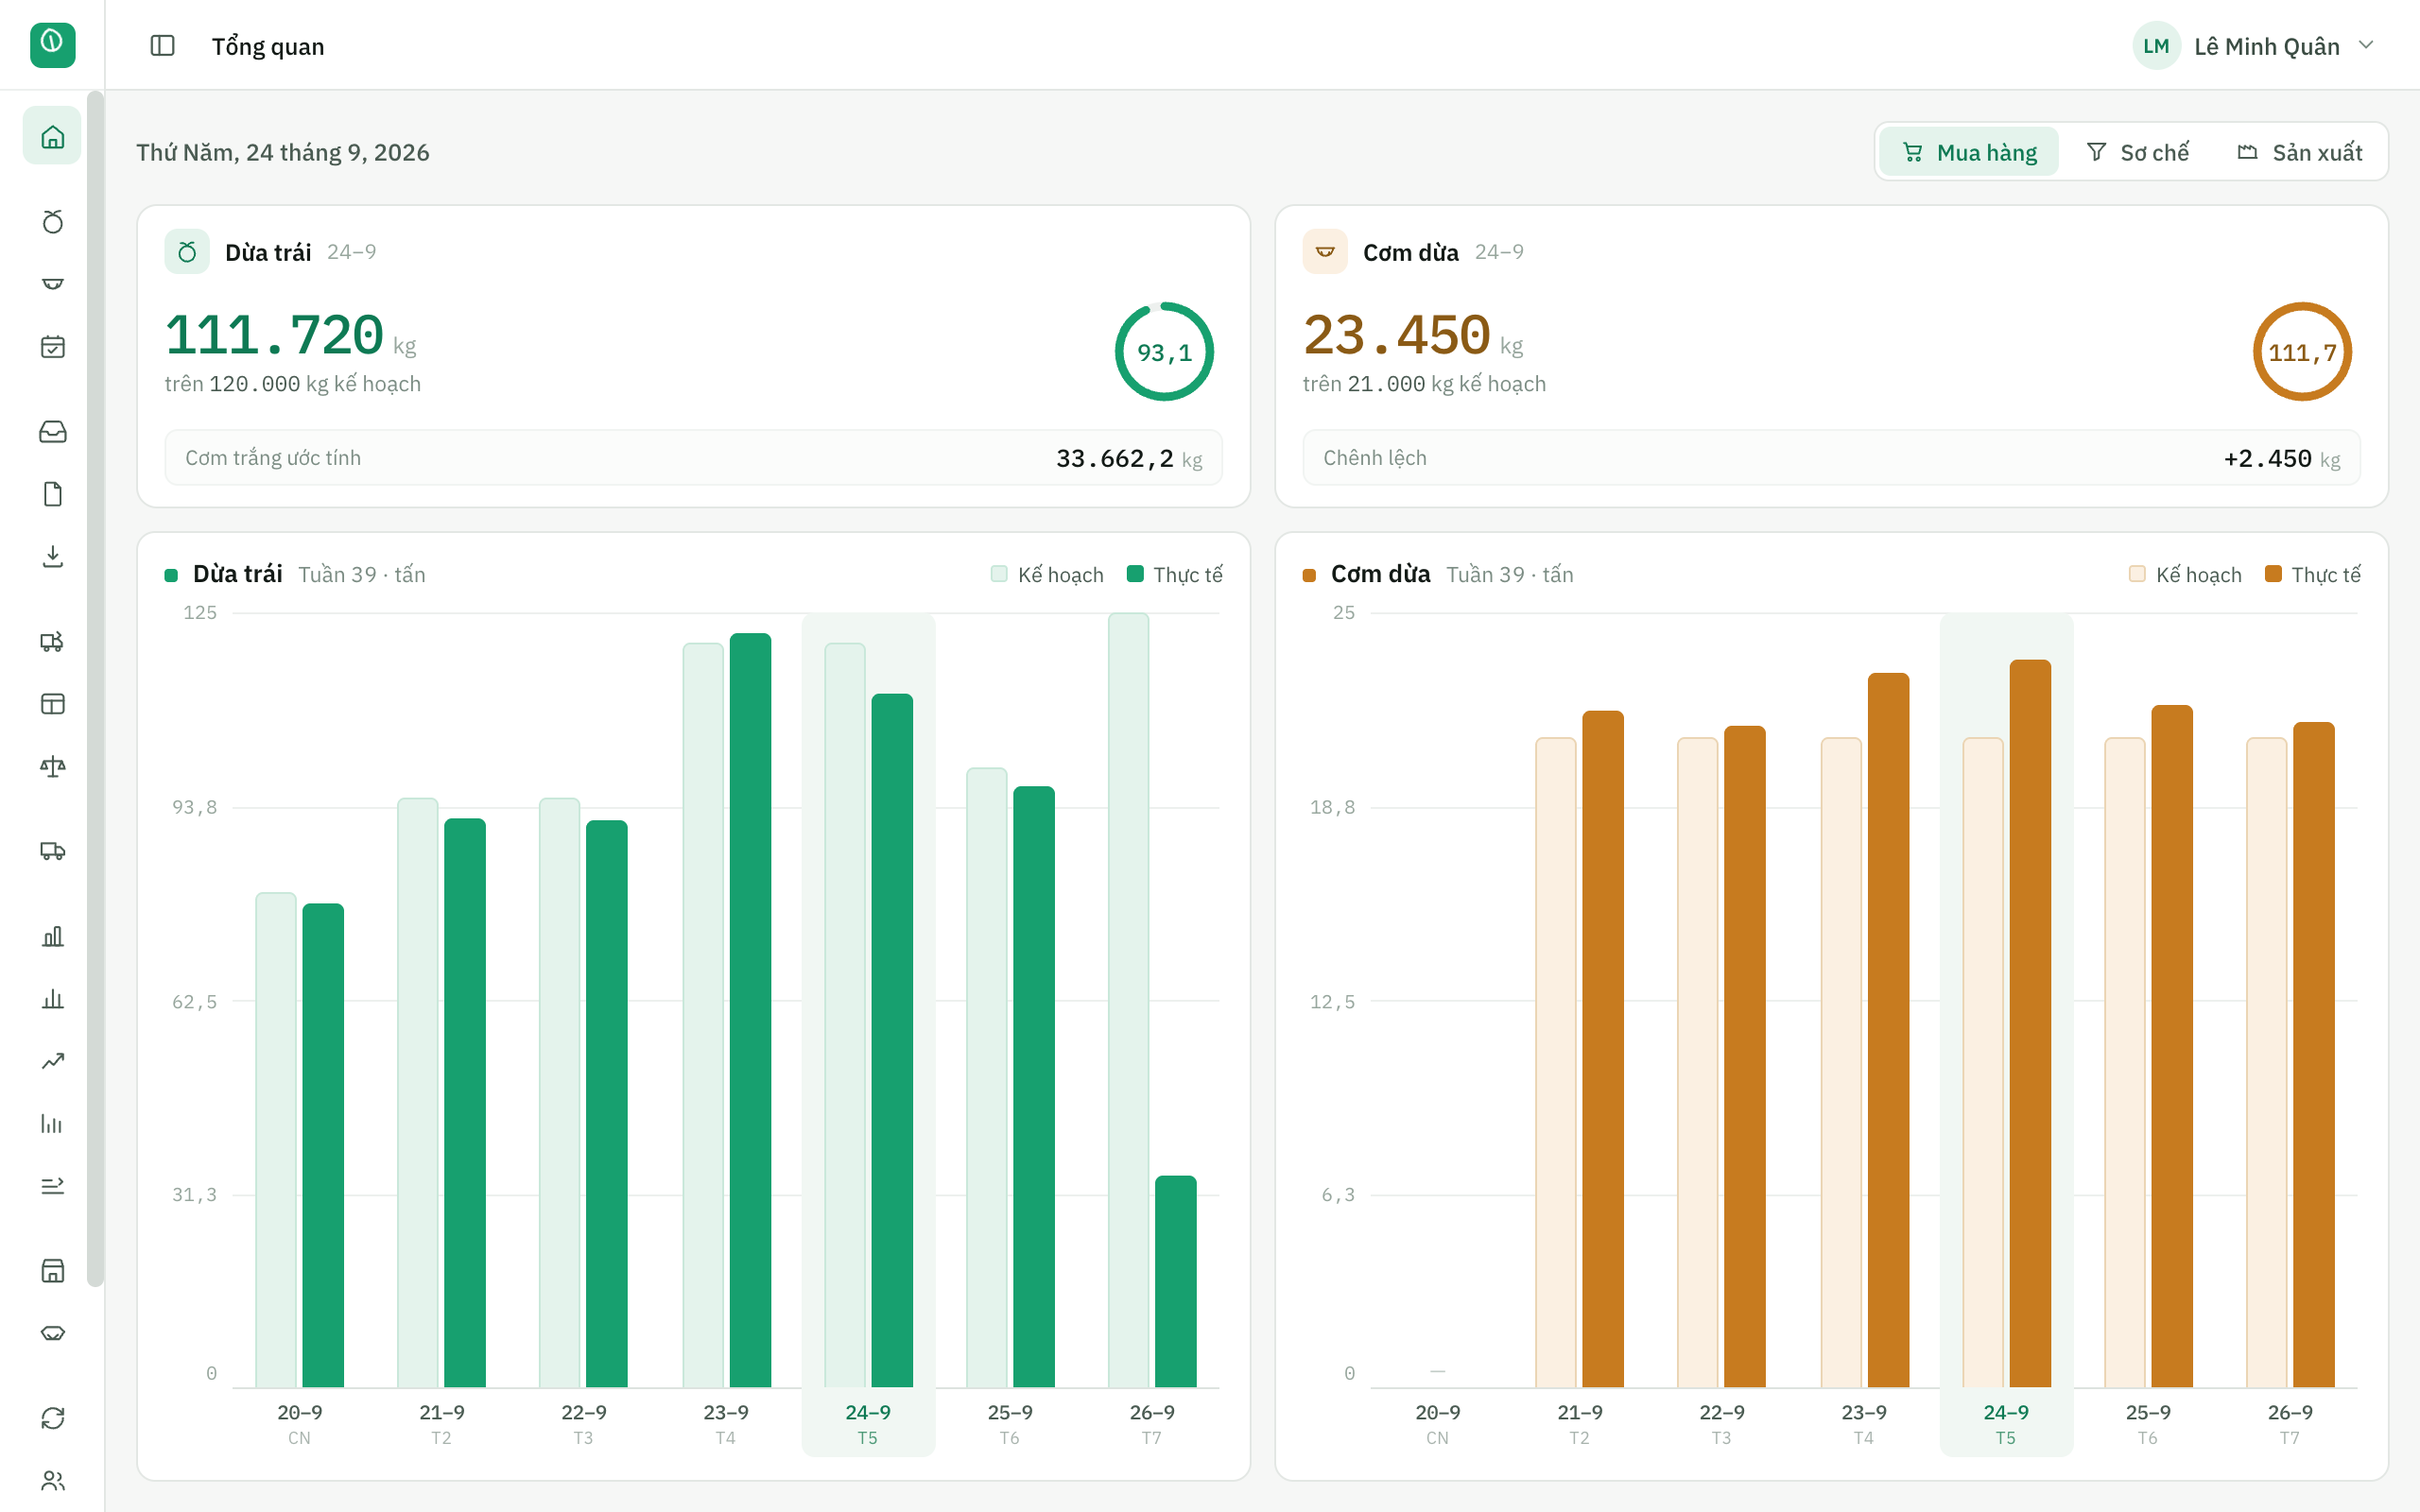The image size is (2420, 1512).
Task: Open the coconut meat bowl sidebar icon
Action: tap(52, 284)
